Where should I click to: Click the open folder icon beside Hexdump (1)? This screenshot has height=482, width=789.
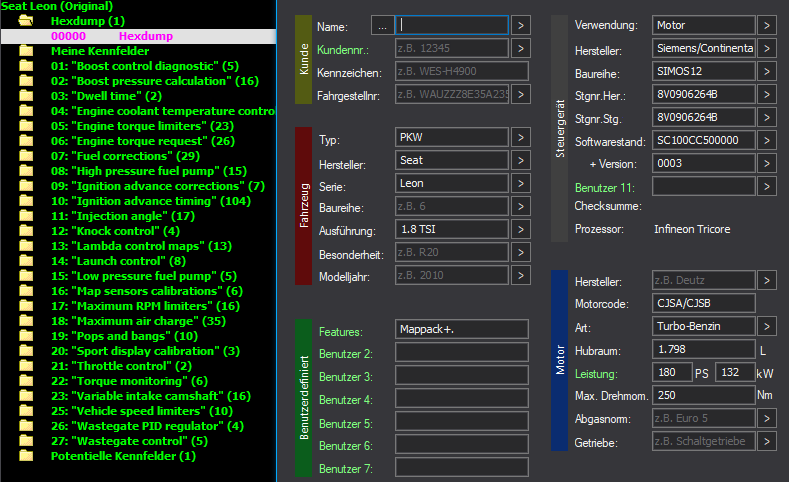coord(26,21)
